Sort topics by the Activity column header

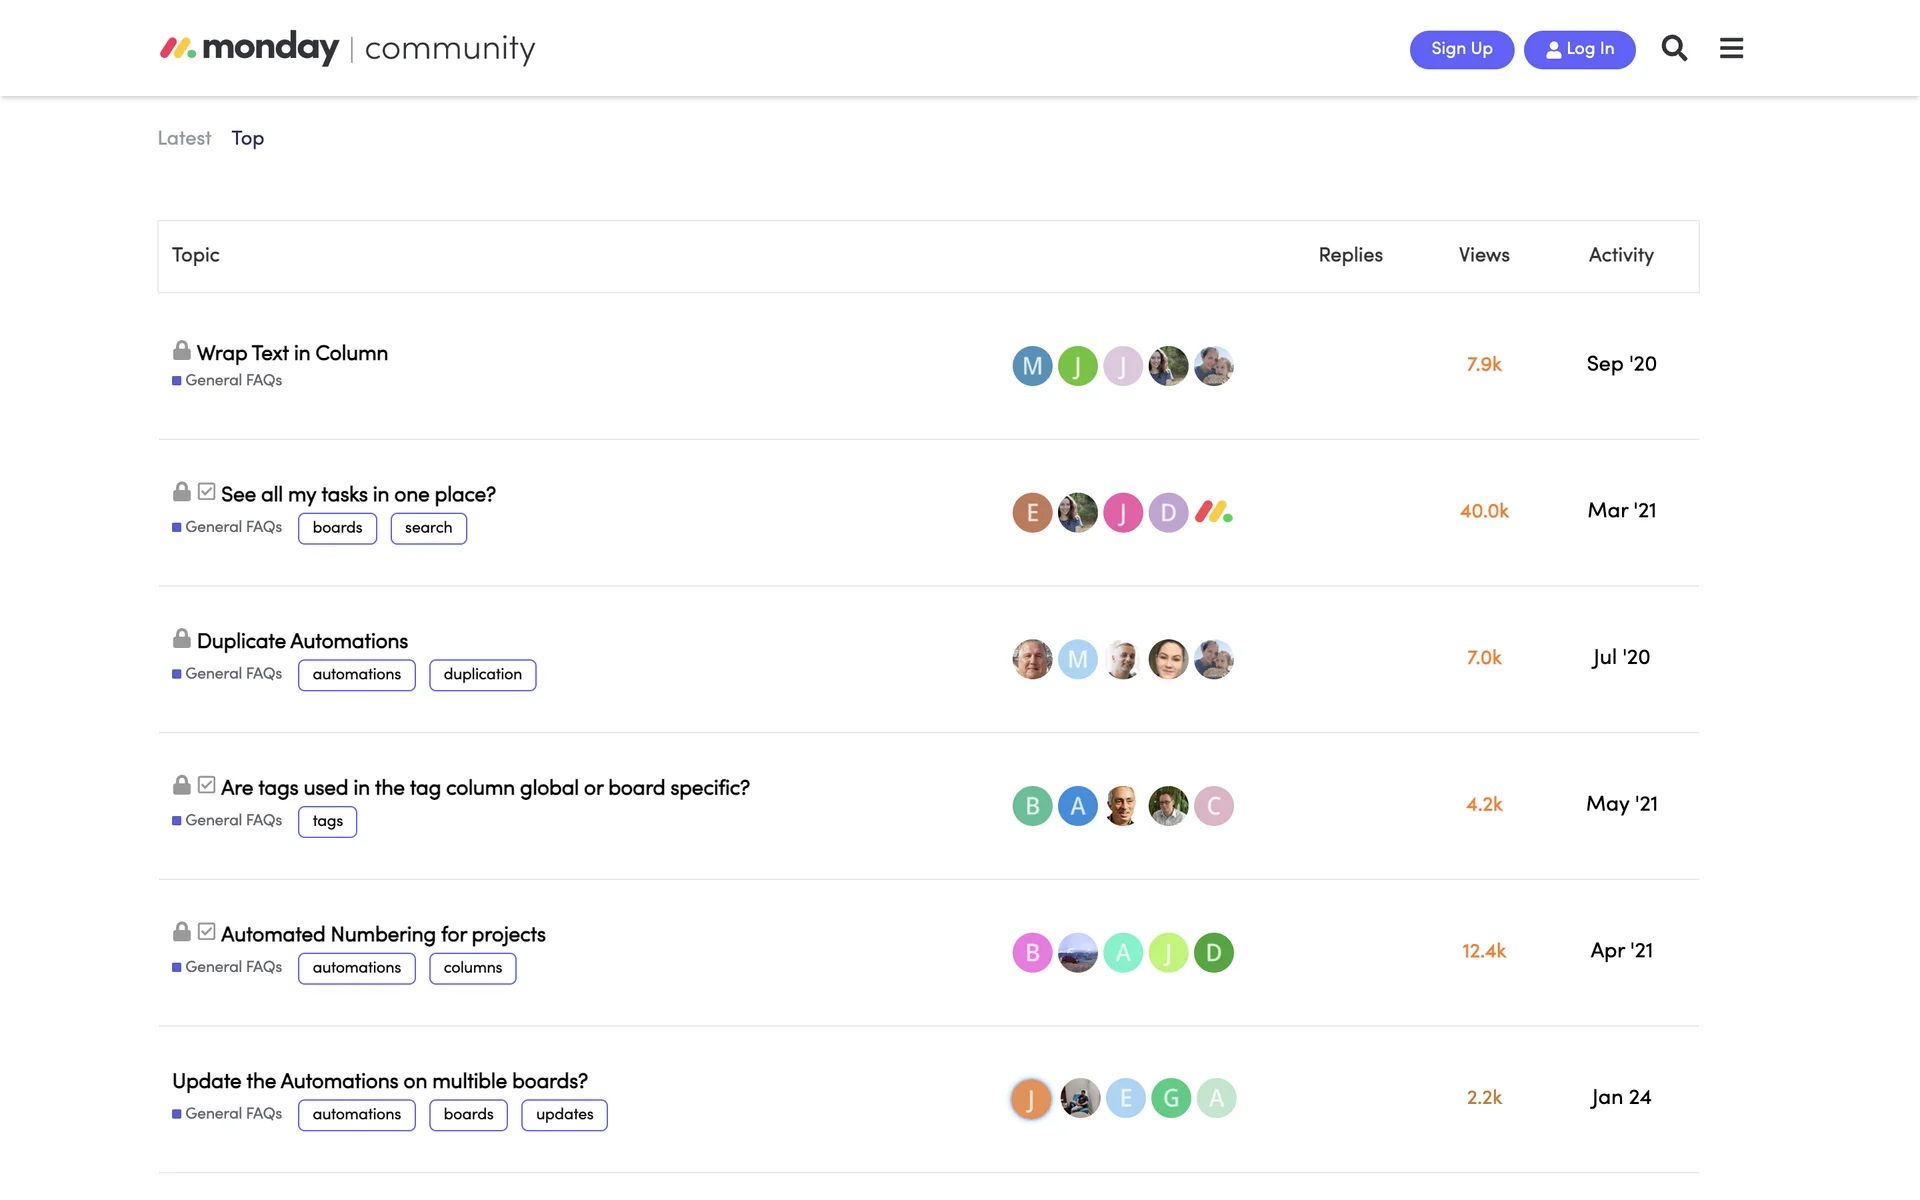(x=1620, y=255)
